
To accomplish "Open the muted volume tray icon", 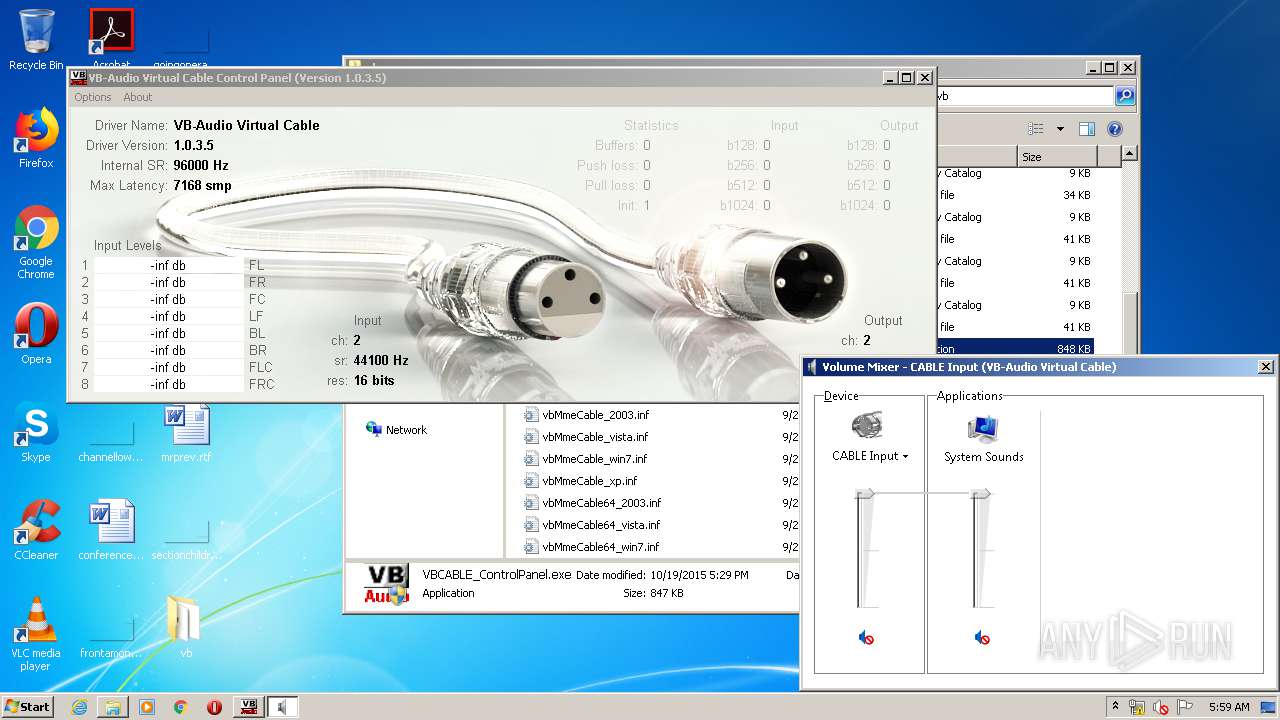I will (x=1161, y=707).
